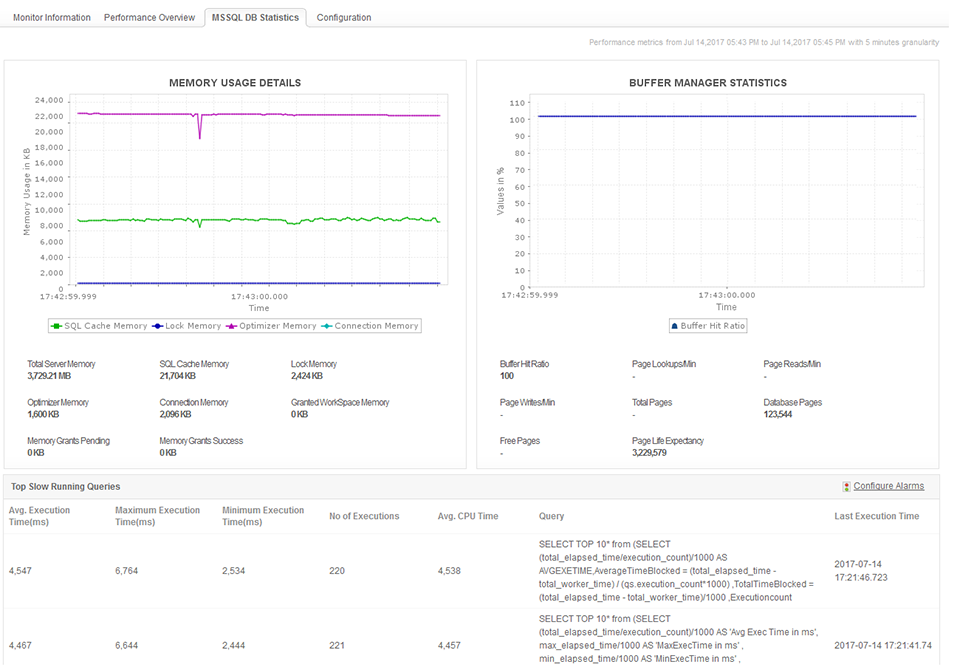The height and width of the screenshot is (667, 960).
Task: Toggle SQL Cache Memory series in legend
Action: point(99,326)
